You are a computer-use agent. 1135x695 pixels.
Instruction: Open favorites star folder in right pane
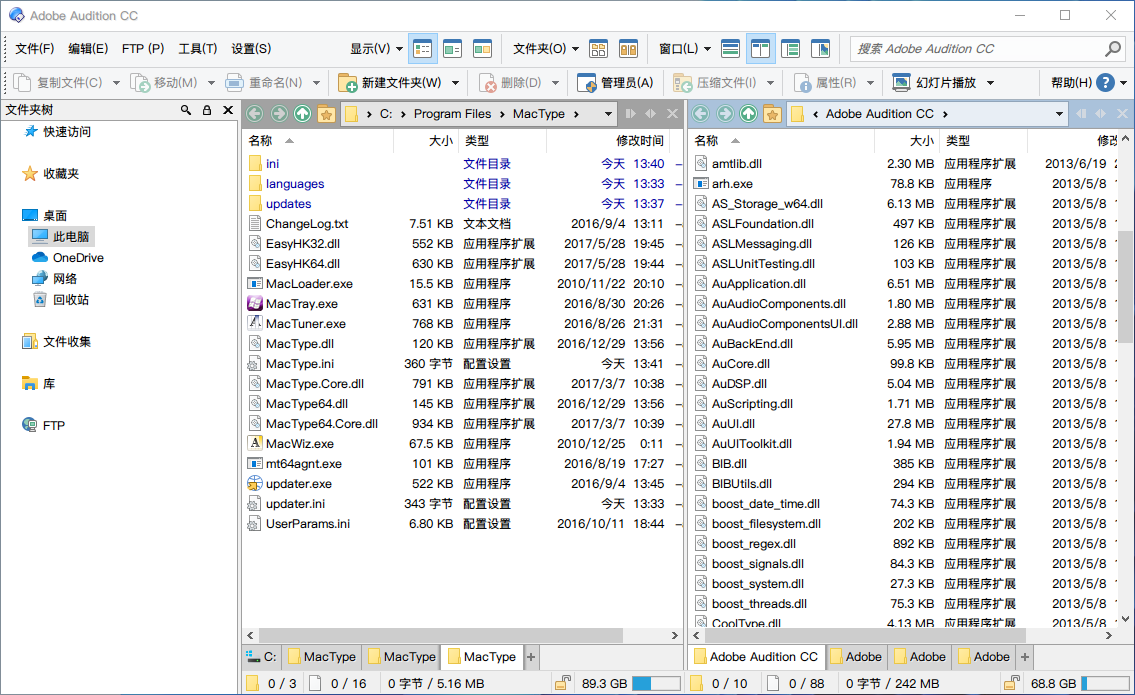tap(772, 114)
